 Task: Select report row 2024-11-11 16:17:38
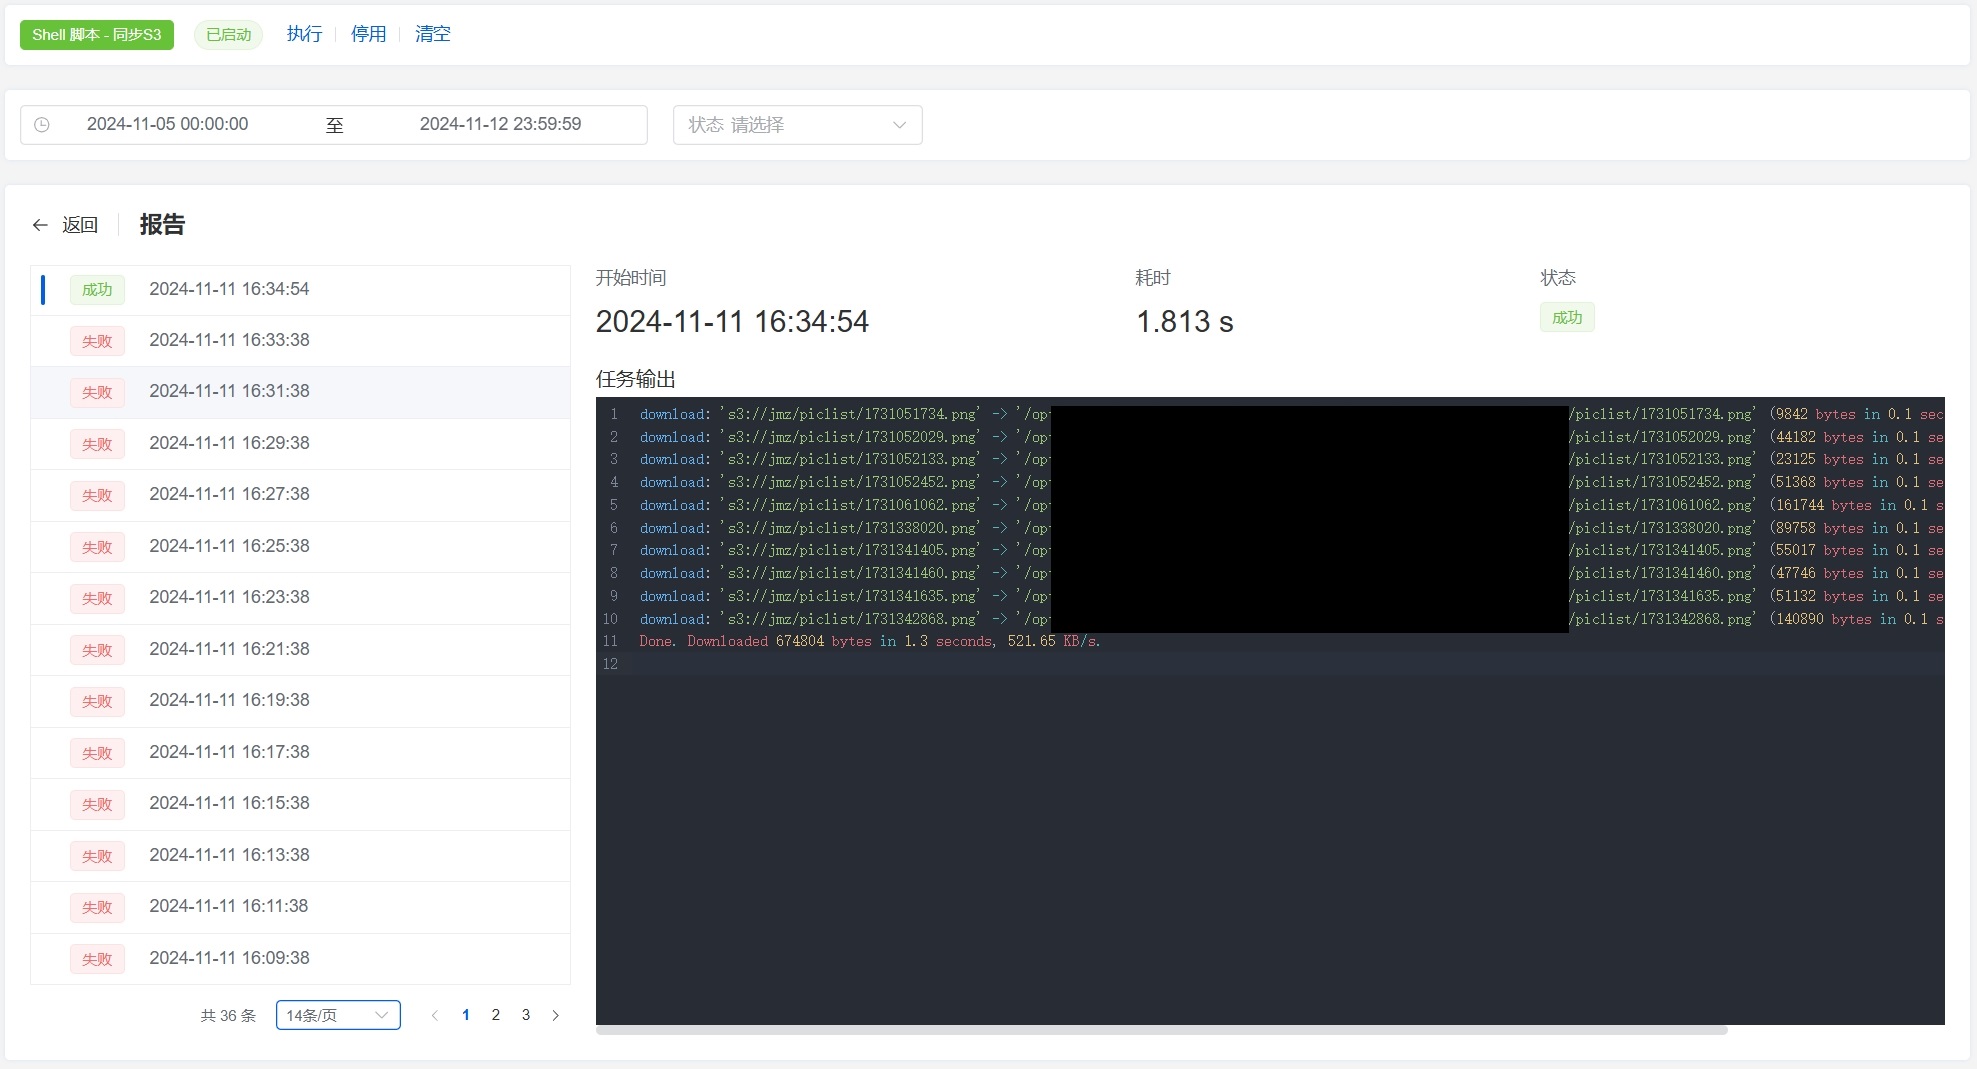pyautogui.click(x=300, y=753)
